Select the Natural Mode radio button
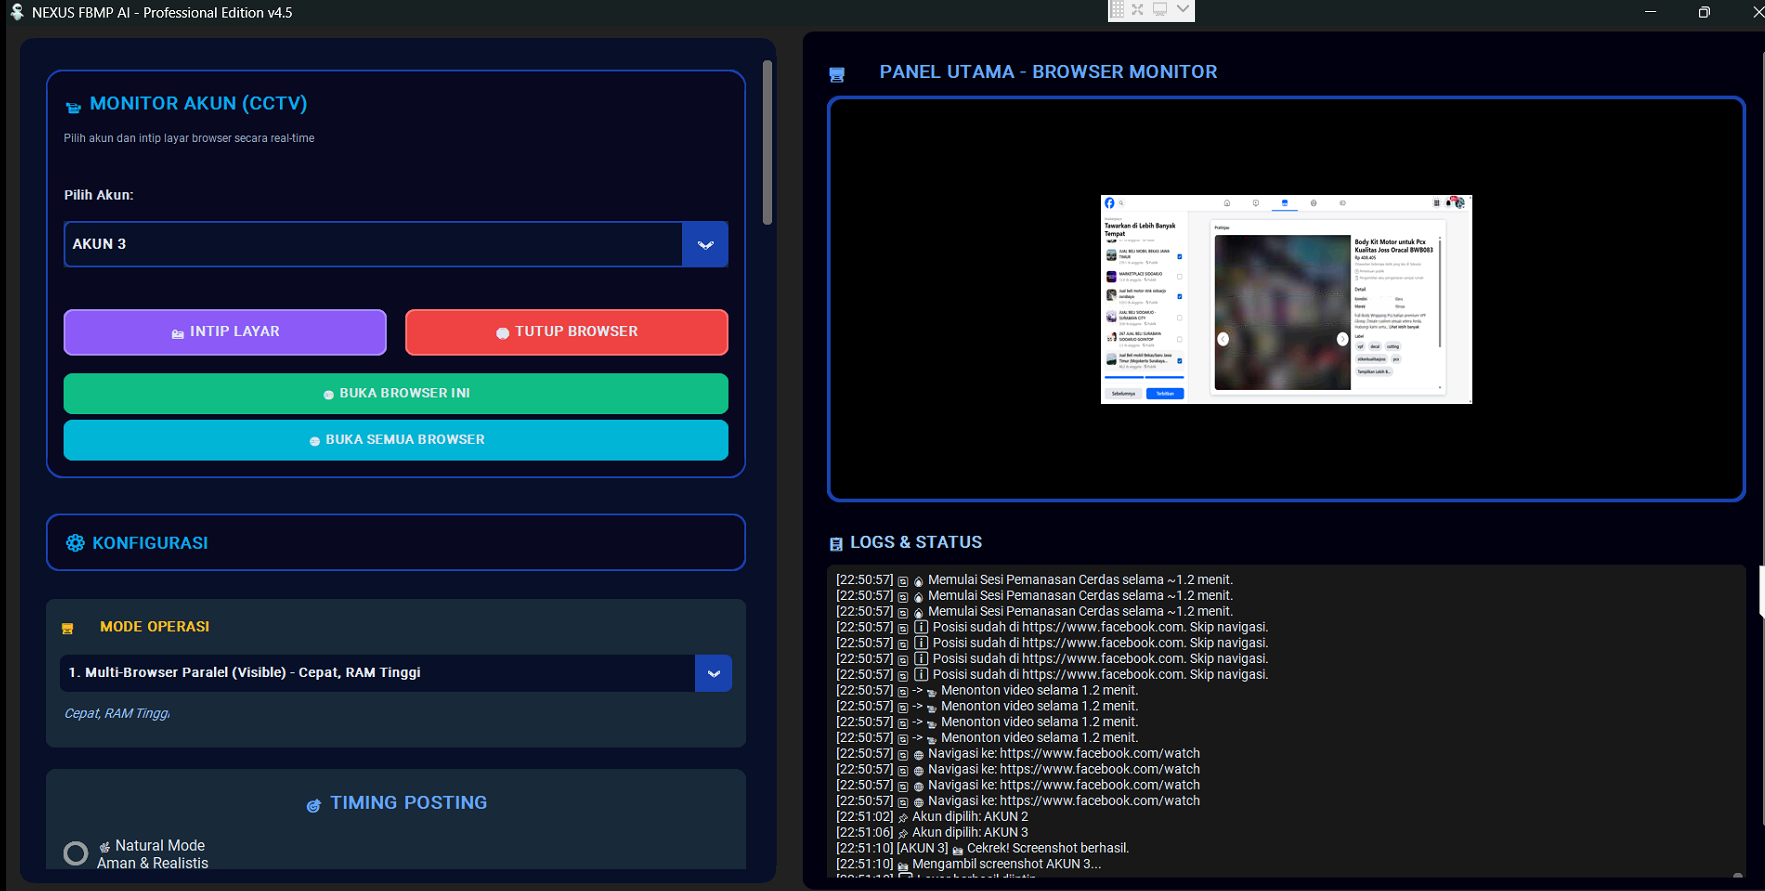Viewport: 1765px width, 891px height. (x=76, y=853)
